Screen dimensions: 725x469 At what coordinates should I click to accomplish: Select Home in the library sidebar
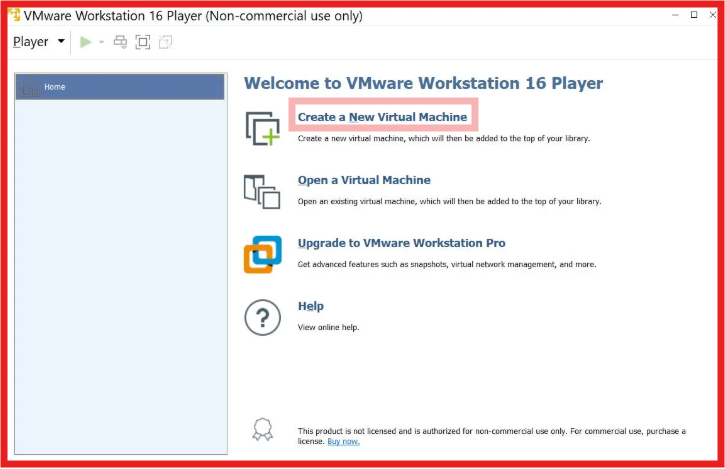click(x=119, y=87)
